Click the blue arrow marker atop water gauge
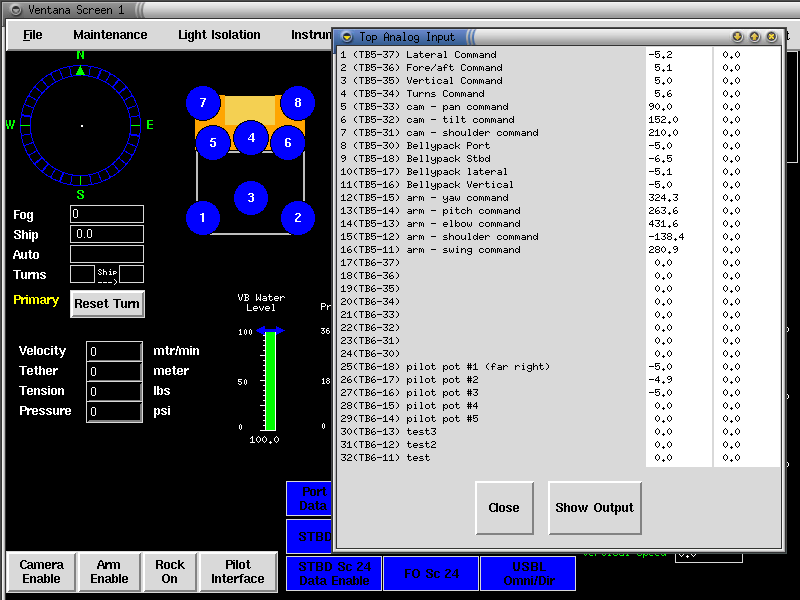This screenshot has width=800, height=600. (270, 331)
